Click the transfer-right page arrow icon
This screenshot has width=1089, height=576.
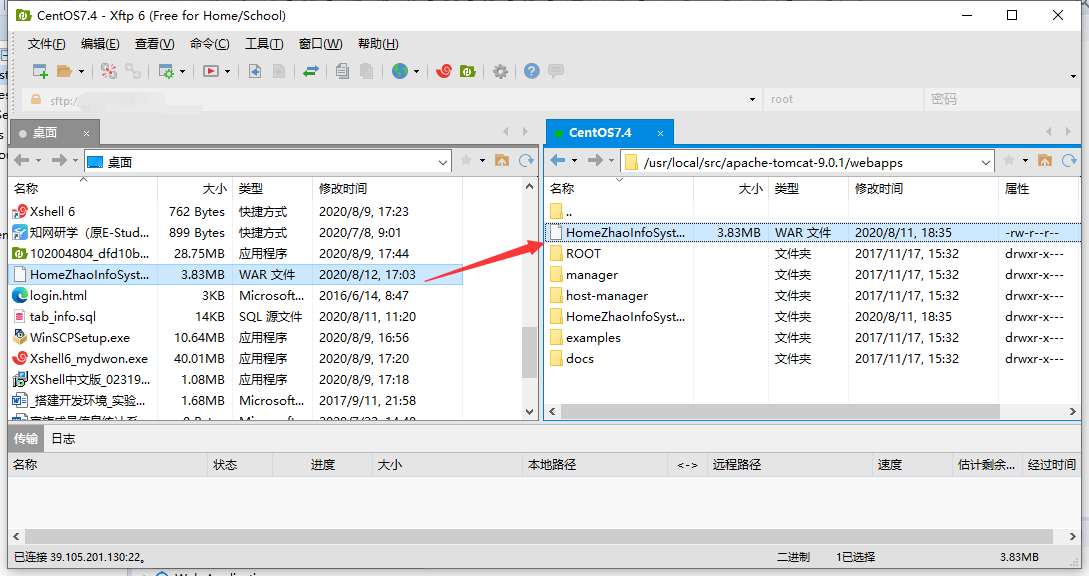point(279,71)
